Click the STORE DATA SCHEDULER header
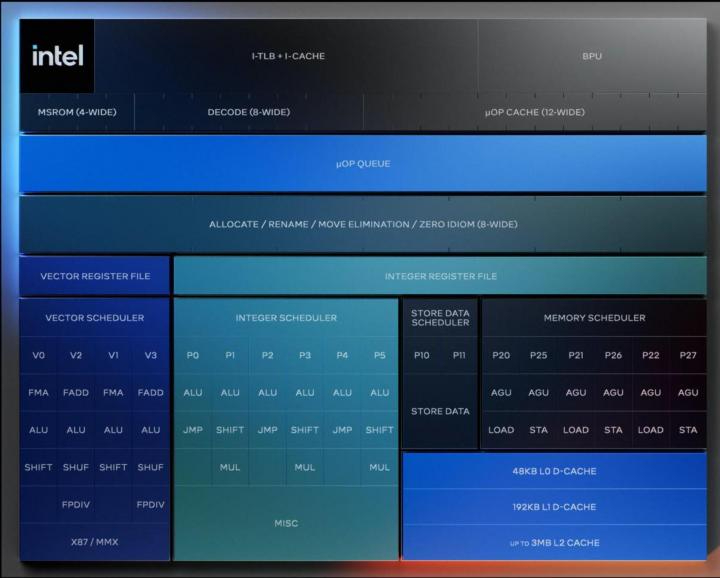720x578 pixels. pos(440,317)
